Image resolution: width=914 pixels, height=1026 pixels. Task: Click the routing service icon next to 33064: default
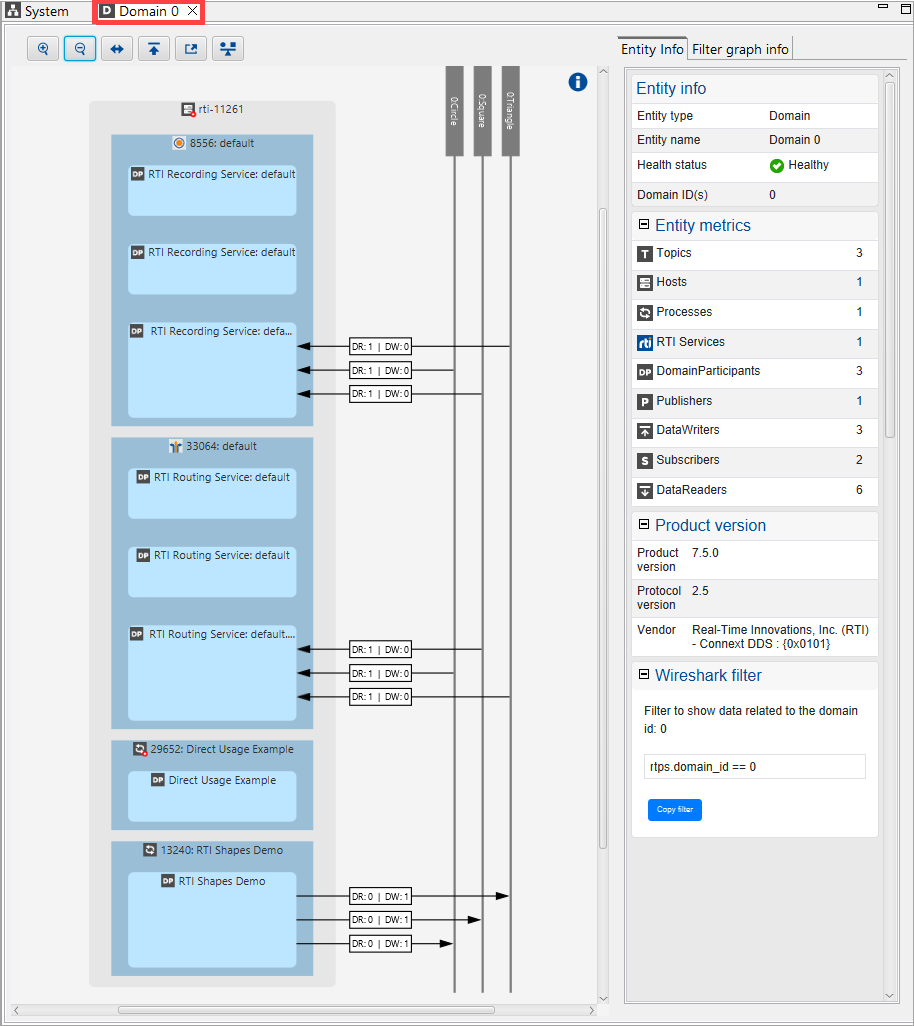[175, 446]
